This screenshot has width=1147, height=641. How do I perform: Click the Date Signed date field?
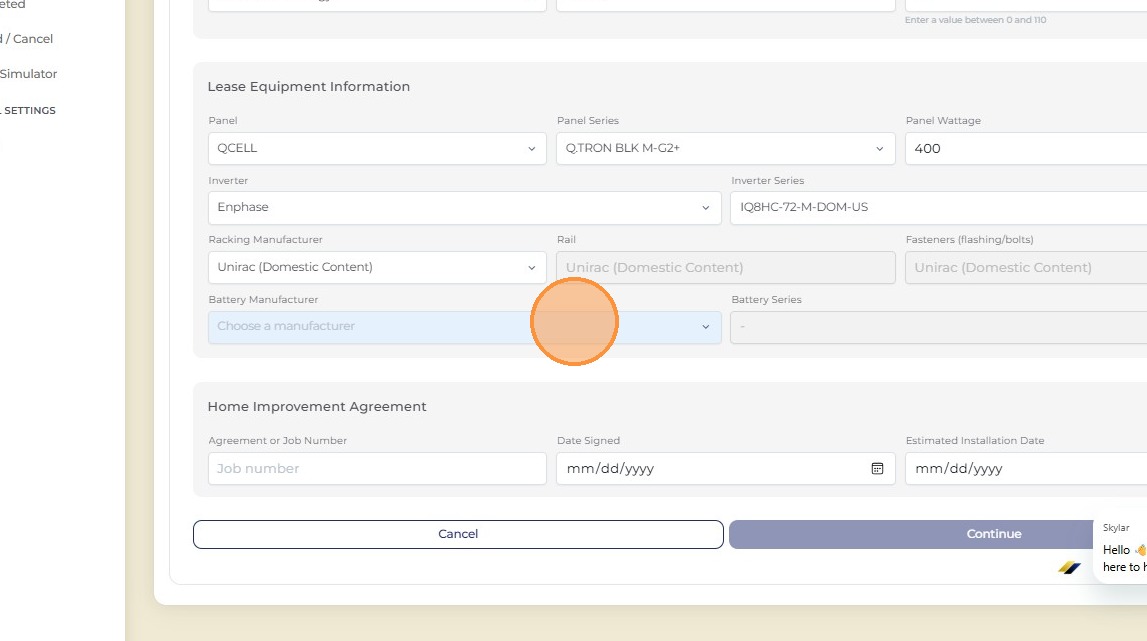point(726,468)
